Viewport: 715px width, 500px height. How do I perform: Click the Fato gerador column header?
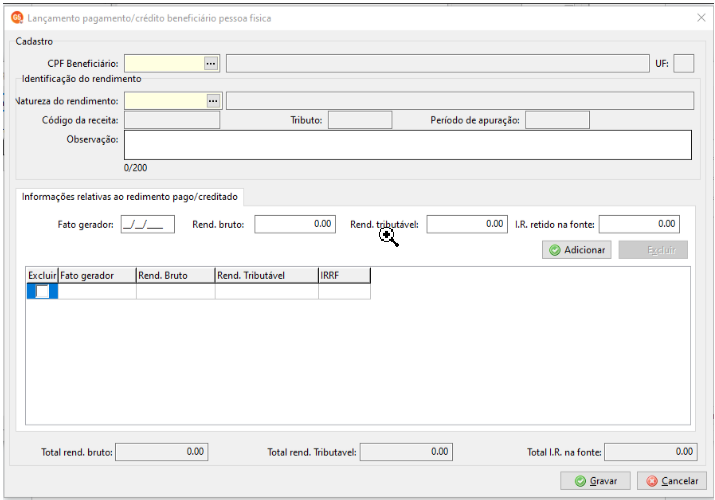pyautogui.click(x=97, y=275)
